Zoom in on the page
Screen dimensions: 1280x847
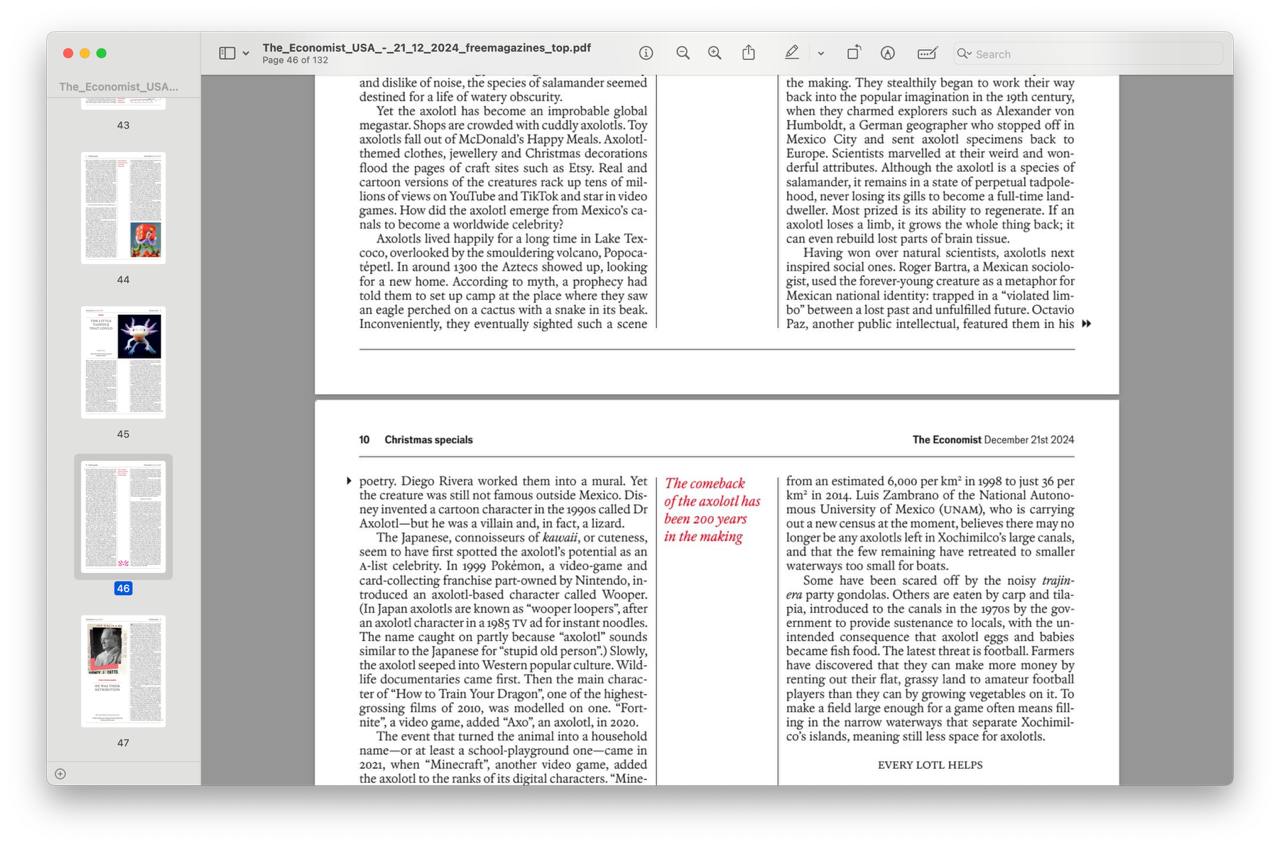click(715, 53)
